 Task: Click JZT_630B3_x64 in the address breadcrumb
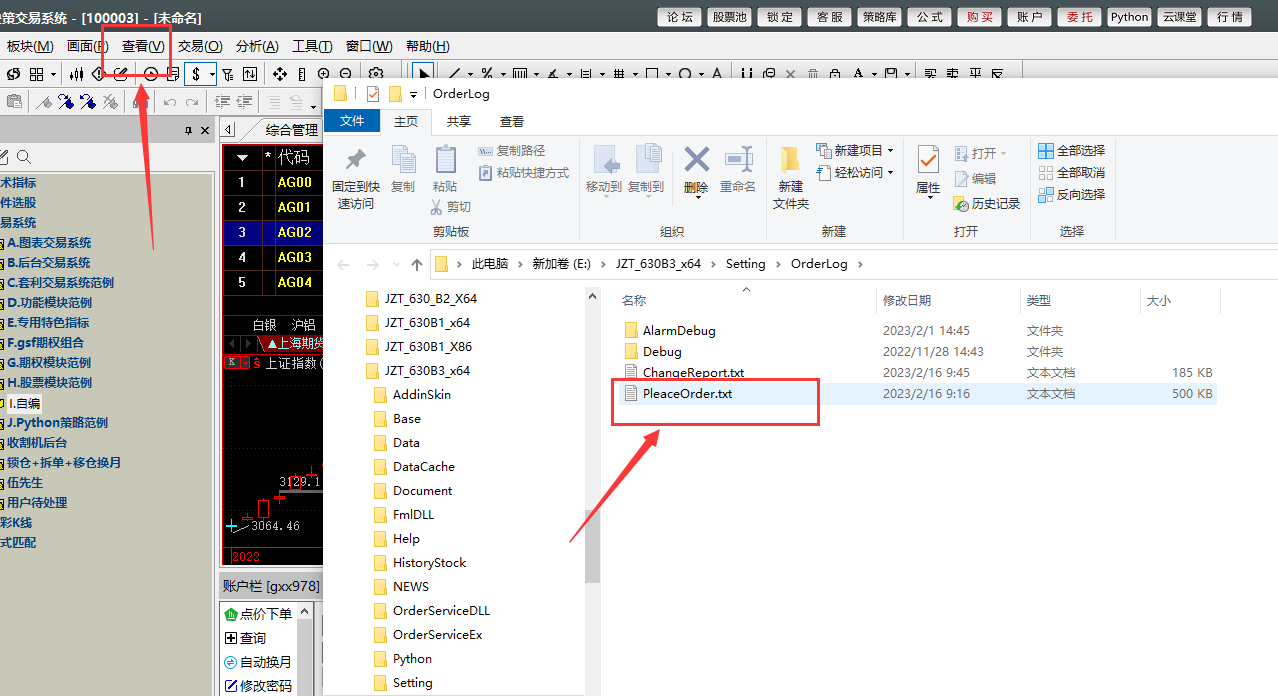[658, 264]
